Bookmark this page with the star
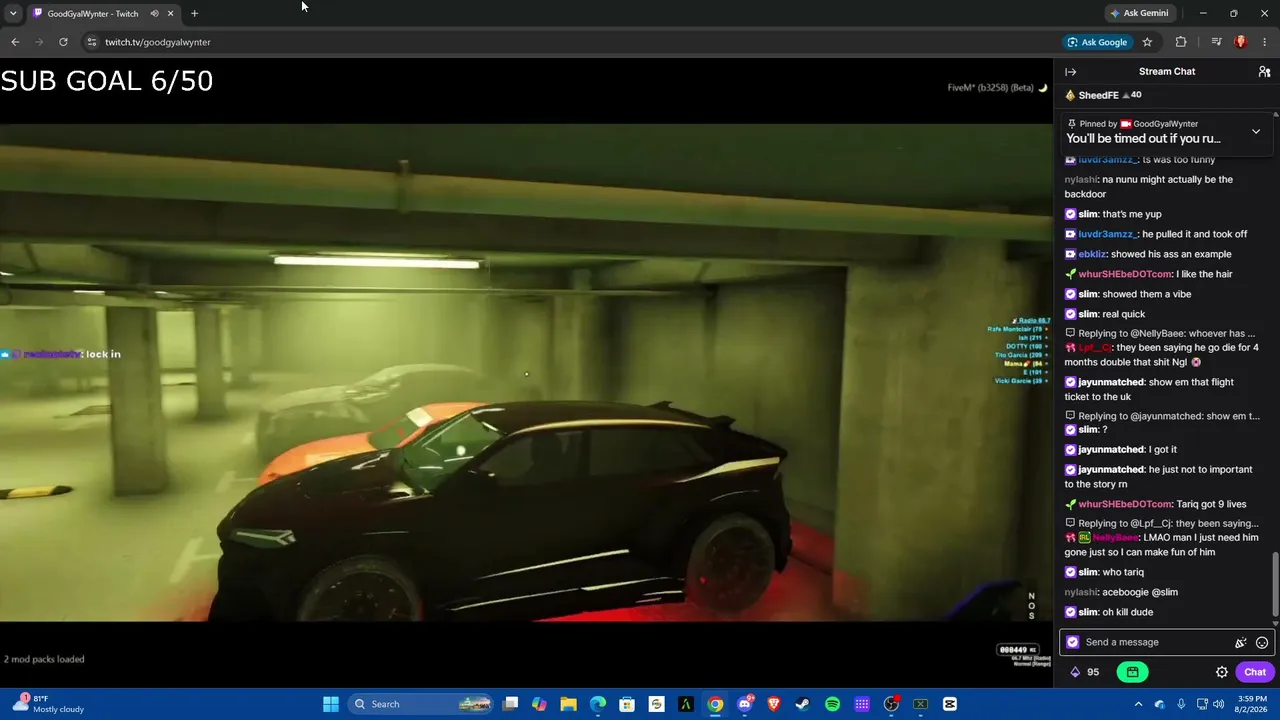This screenshot has height=720, width=1280. click(x=1147, y=42)
